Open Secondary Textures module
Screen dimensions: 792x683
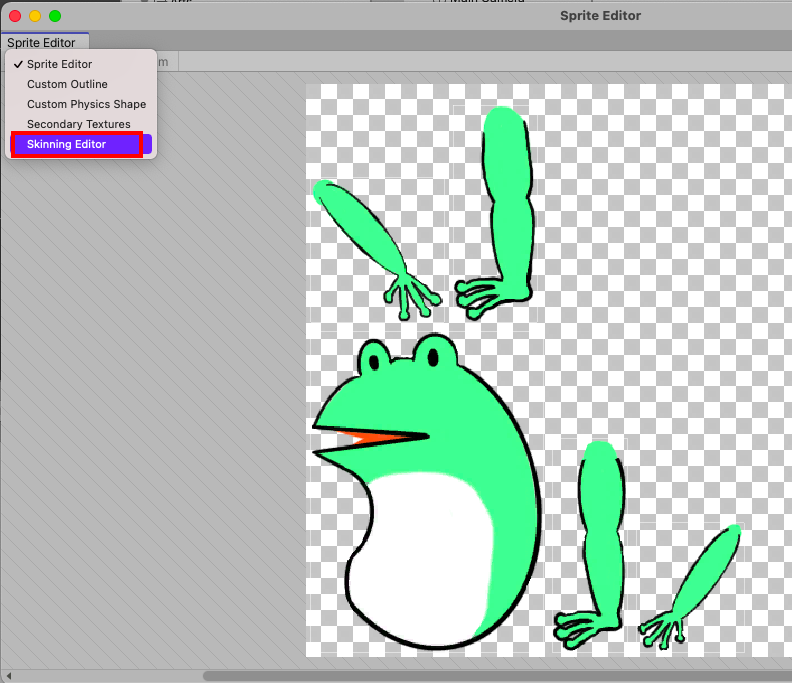[81, 124]
